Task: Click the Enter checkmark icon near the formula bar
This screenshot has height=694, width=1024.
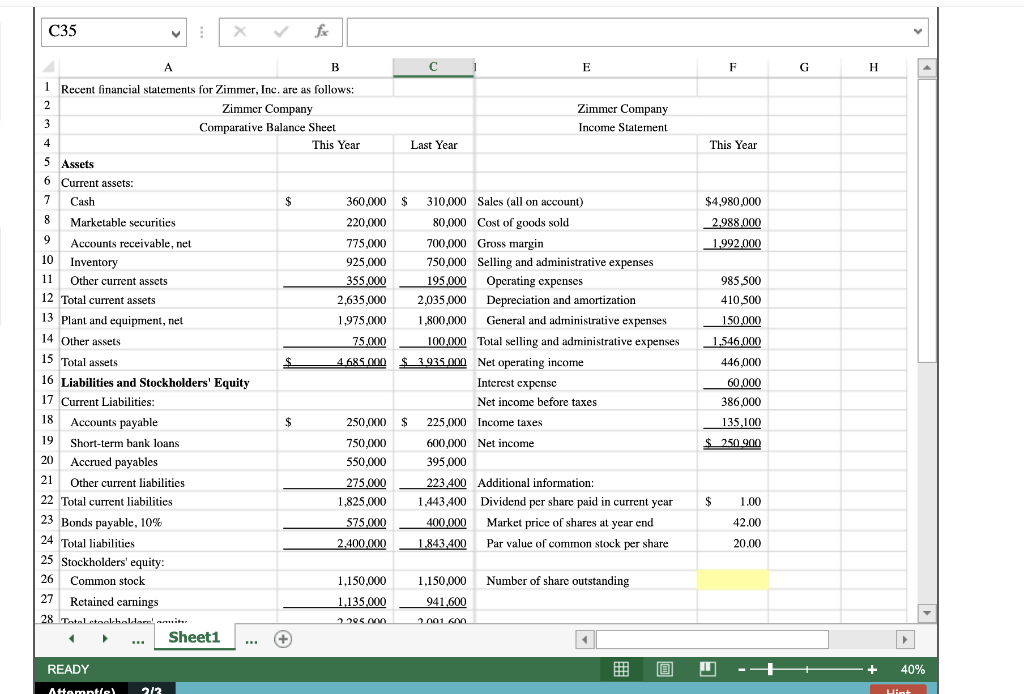Action: 280,31
